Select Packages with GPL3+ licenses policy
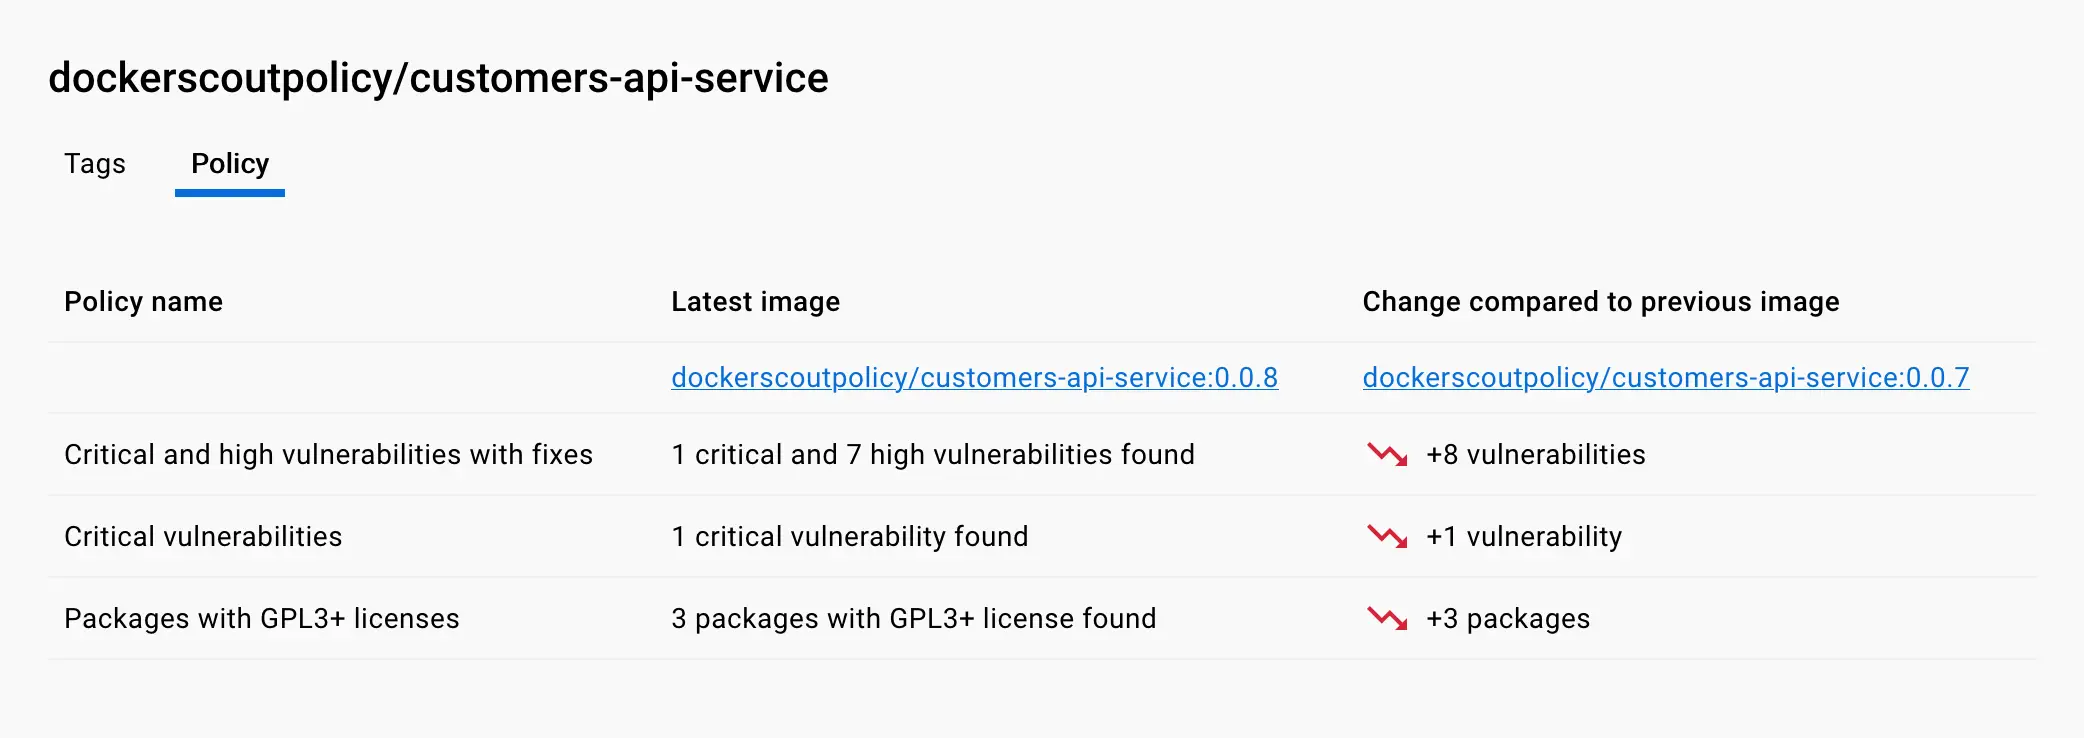The image size is (2084, 738). [261, 619]
